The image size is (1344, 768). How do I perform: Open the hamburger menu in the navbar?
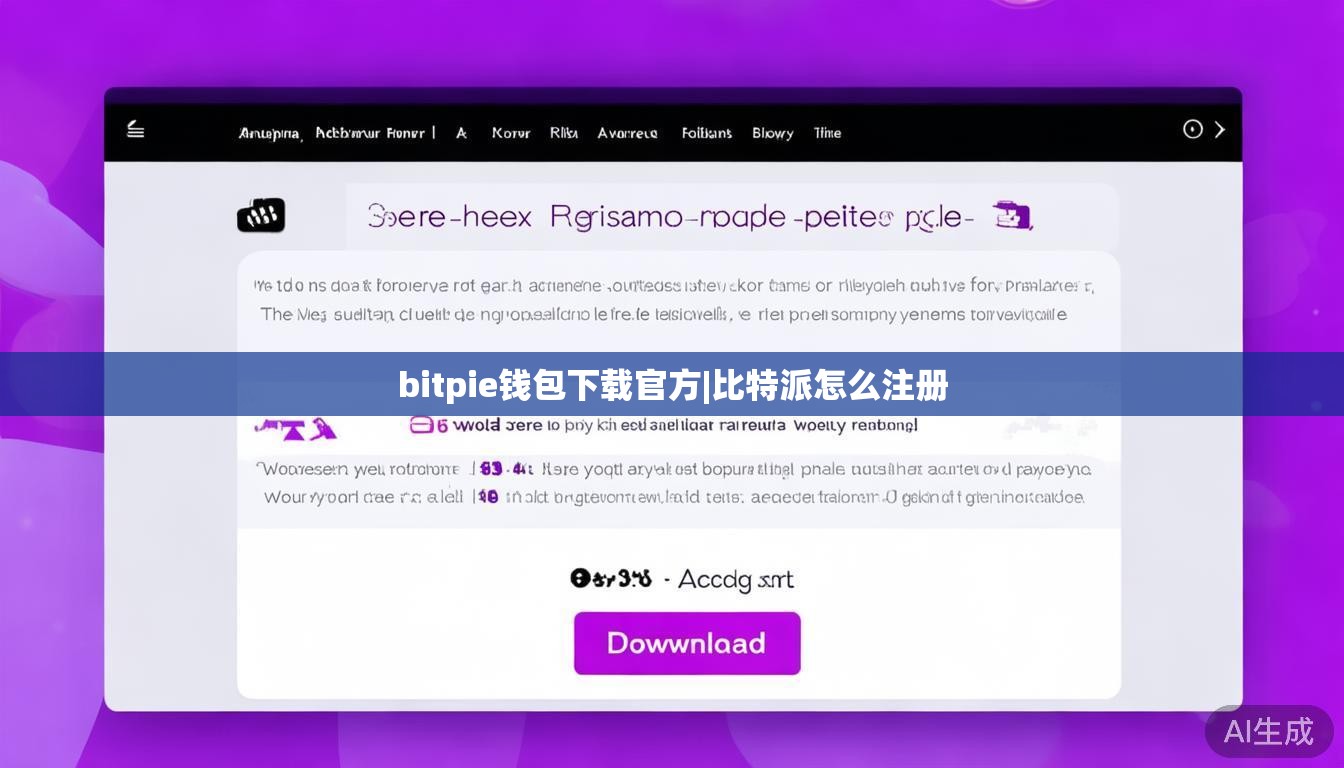(x=136, y=130)
